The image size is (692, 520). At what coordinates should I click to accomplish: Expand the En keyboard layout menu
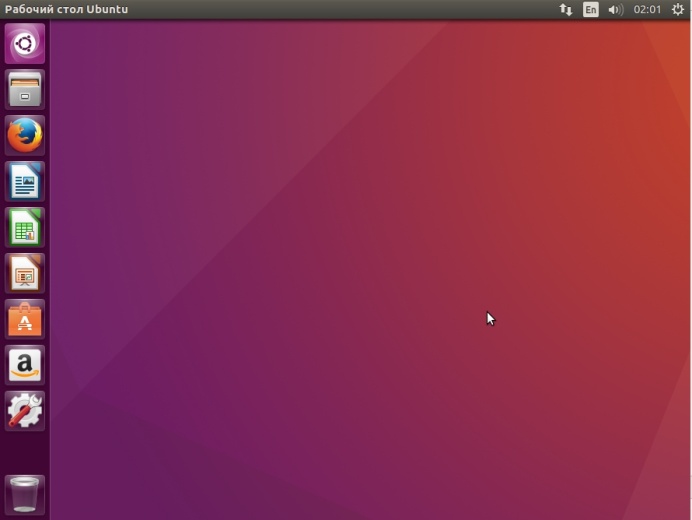click(591, 9)
